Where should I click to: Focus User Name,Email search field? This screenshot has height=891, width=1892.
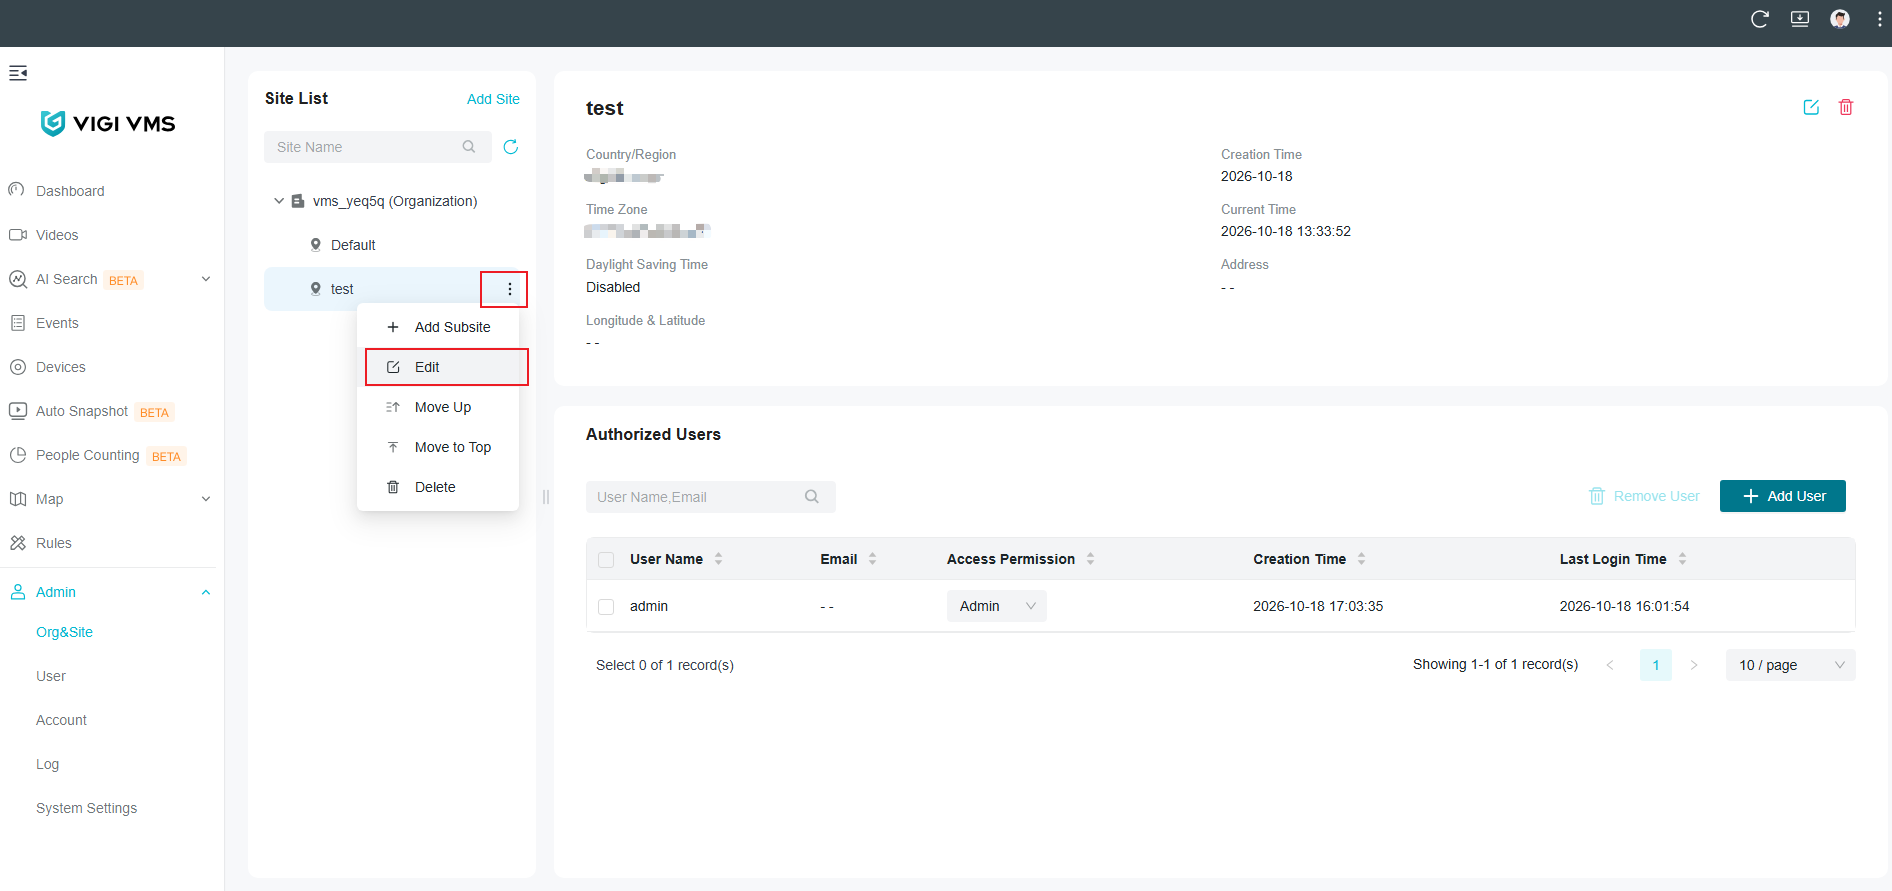(711, 497)
